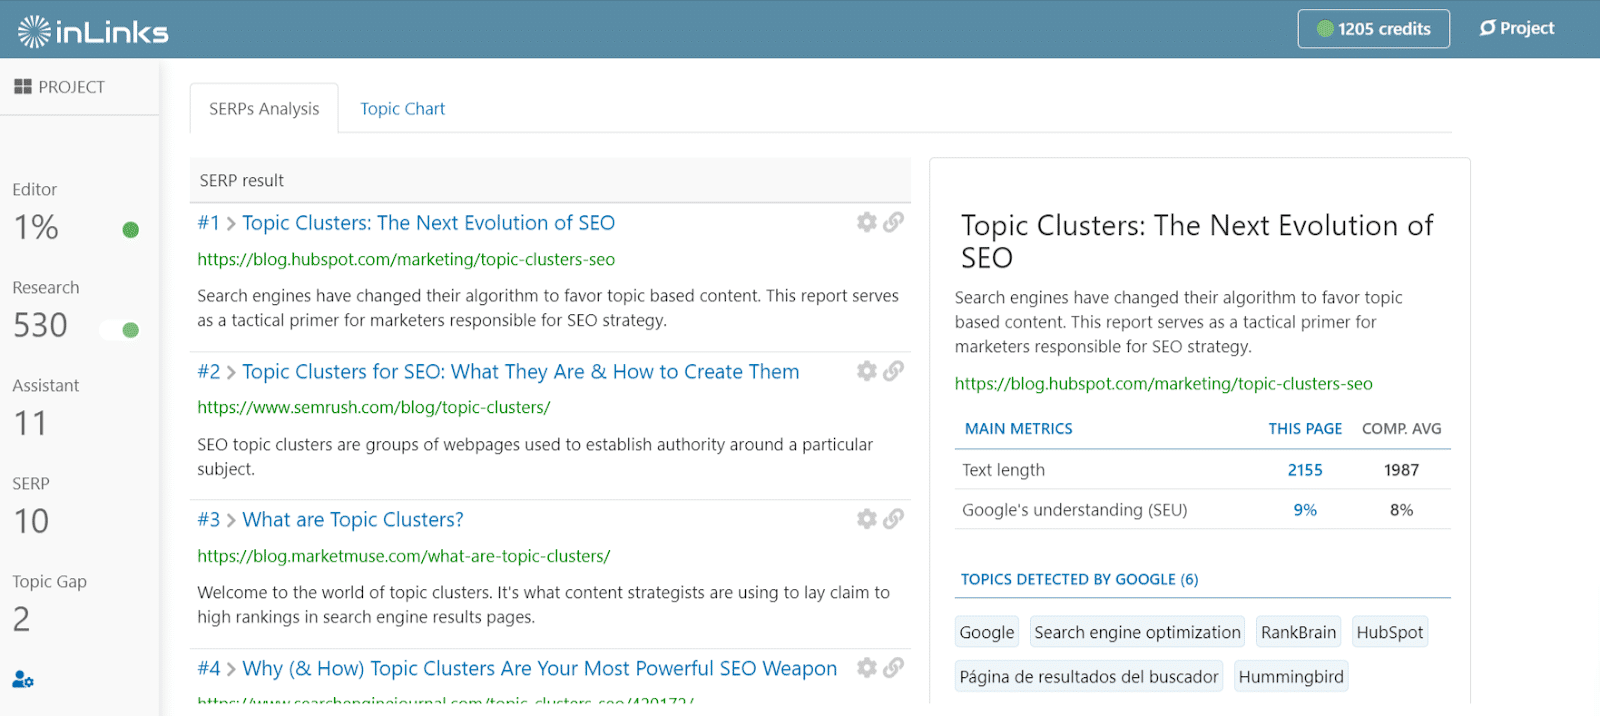Screen dimensions: 1600x716
Task: Open settings gear for SERP result #1
Action: pos(867,222)
